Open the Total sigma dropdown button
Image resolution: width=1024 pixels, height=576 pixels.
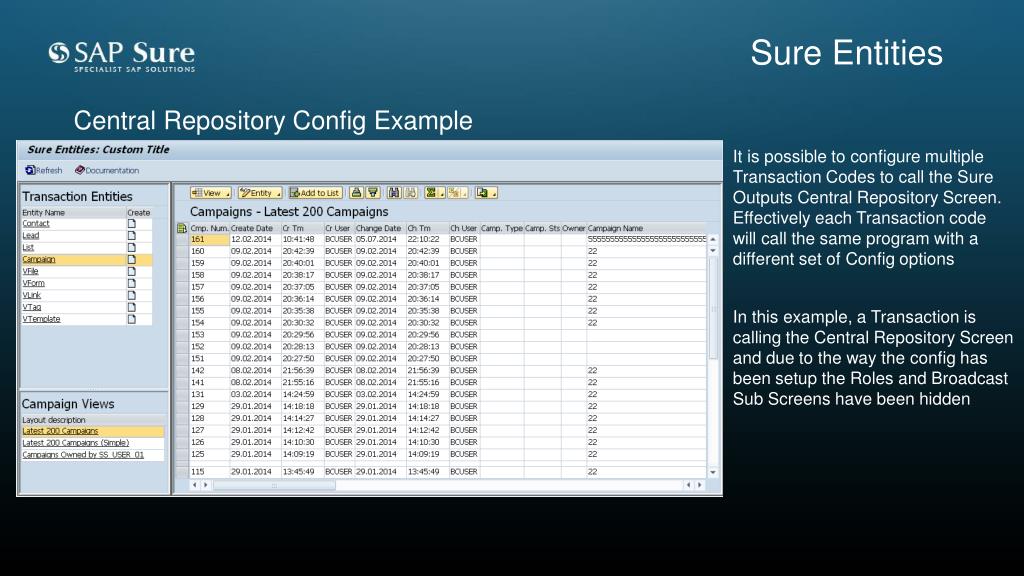point(434,193)
